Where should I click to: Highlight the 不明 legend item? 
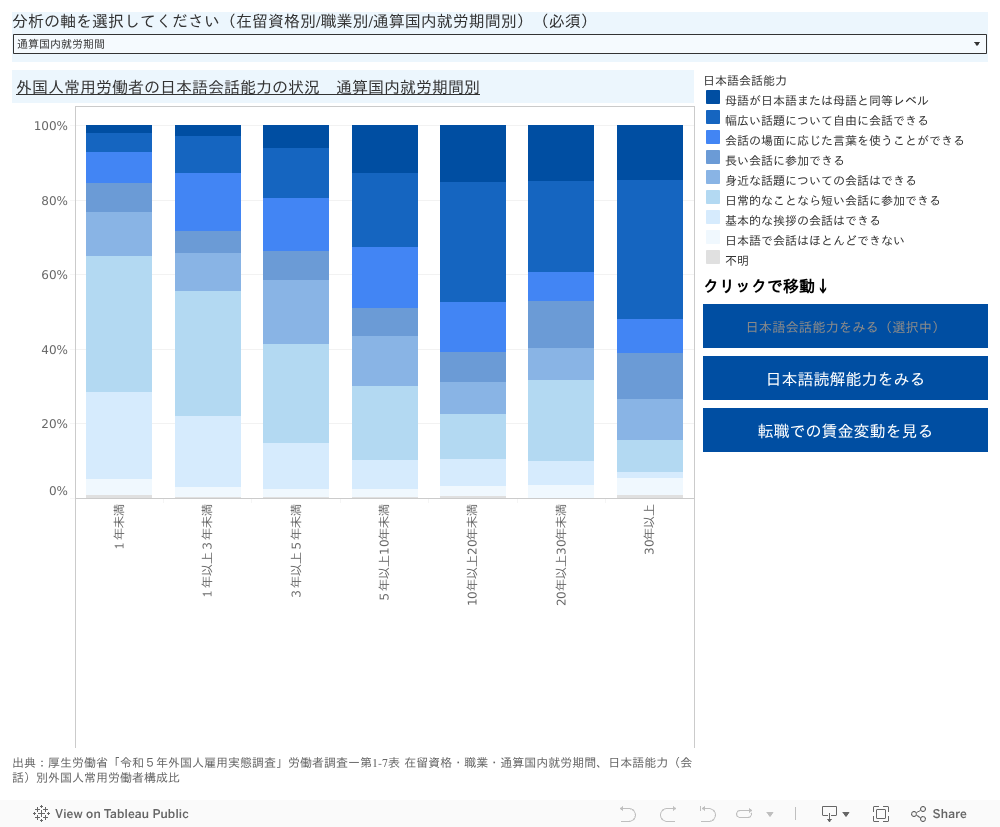737,259
